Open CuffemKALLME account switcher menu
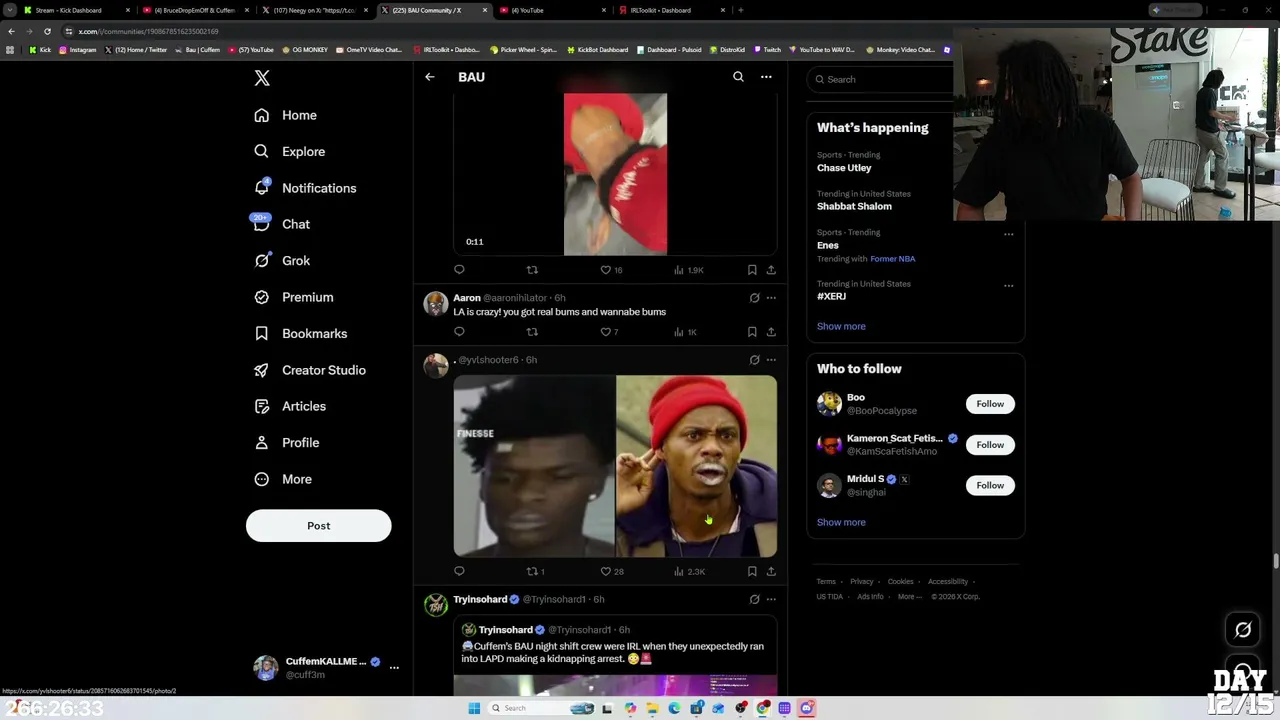Viewport: 1280px width, 720px height. tap(326, 668)
